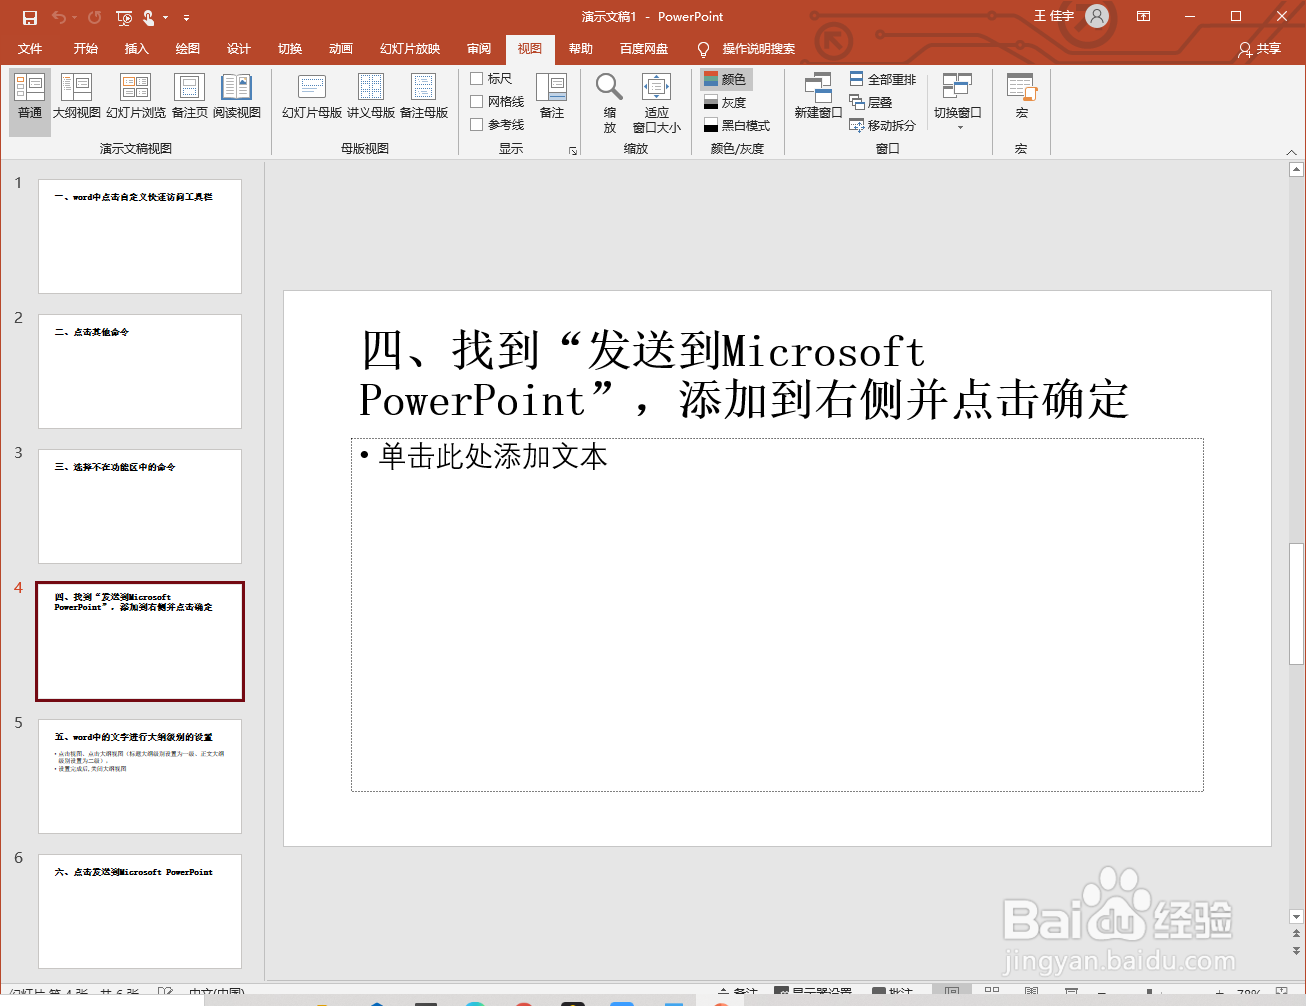Open ribbon display options icon
The height and width of the screenshot is (1006, 1306).
[1143, 16]
